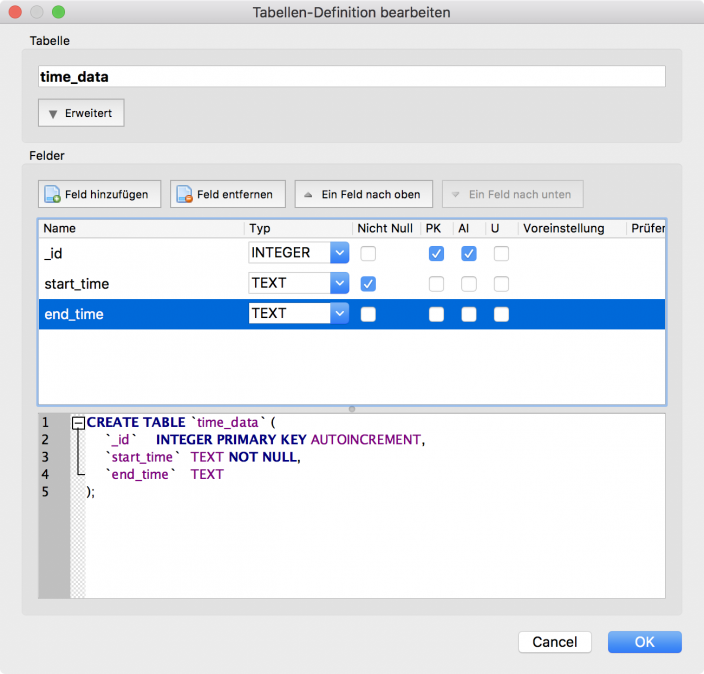
Task: Click the Name column header
Action: [140, 229]
